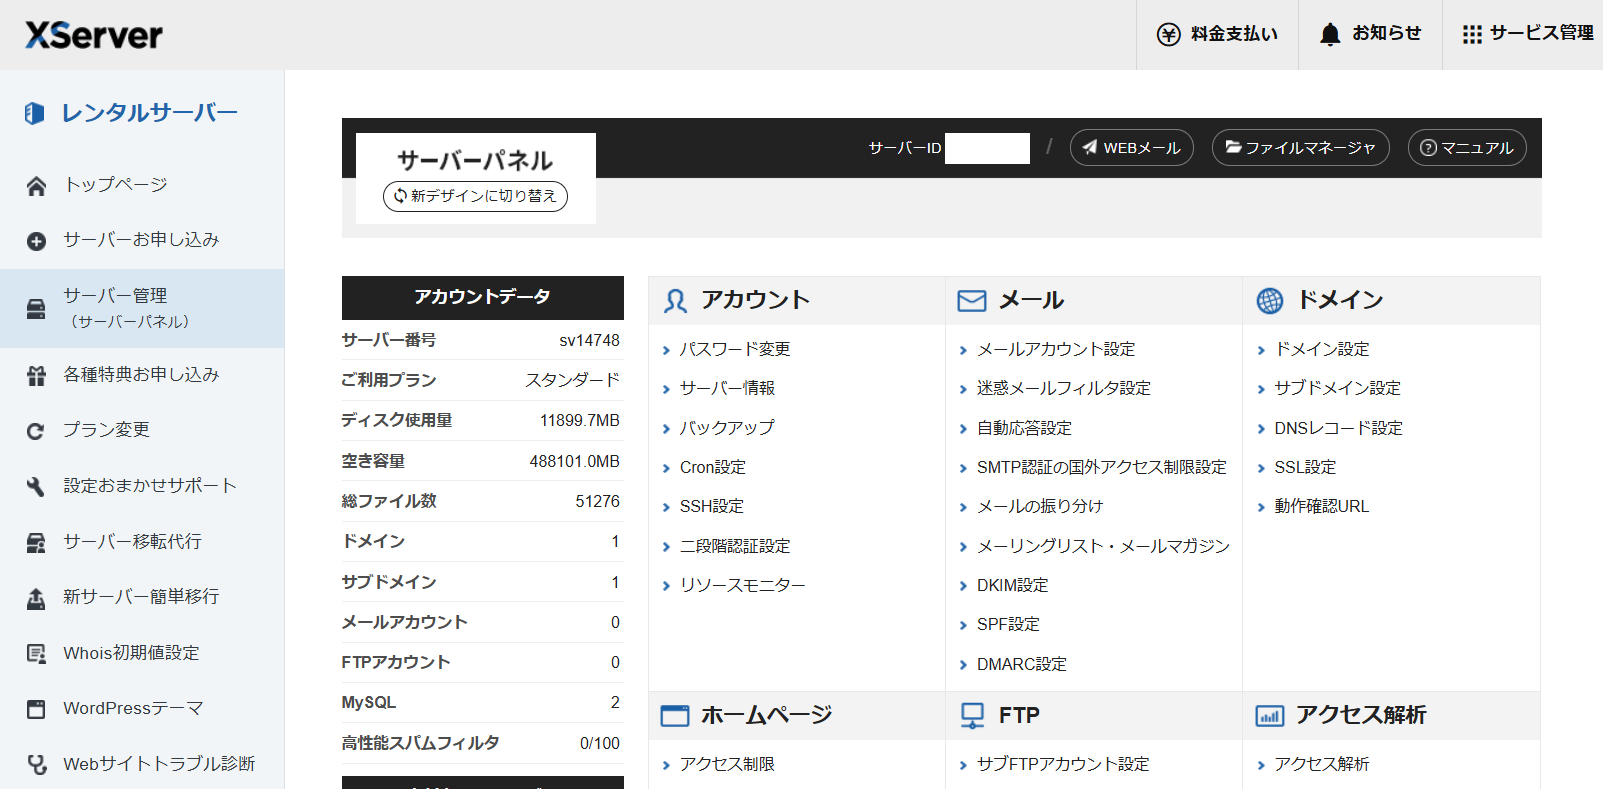Viewport: 1603px width, 789px height.
Task: Click server number value sv14748
Action: click(x=589, y=340)
